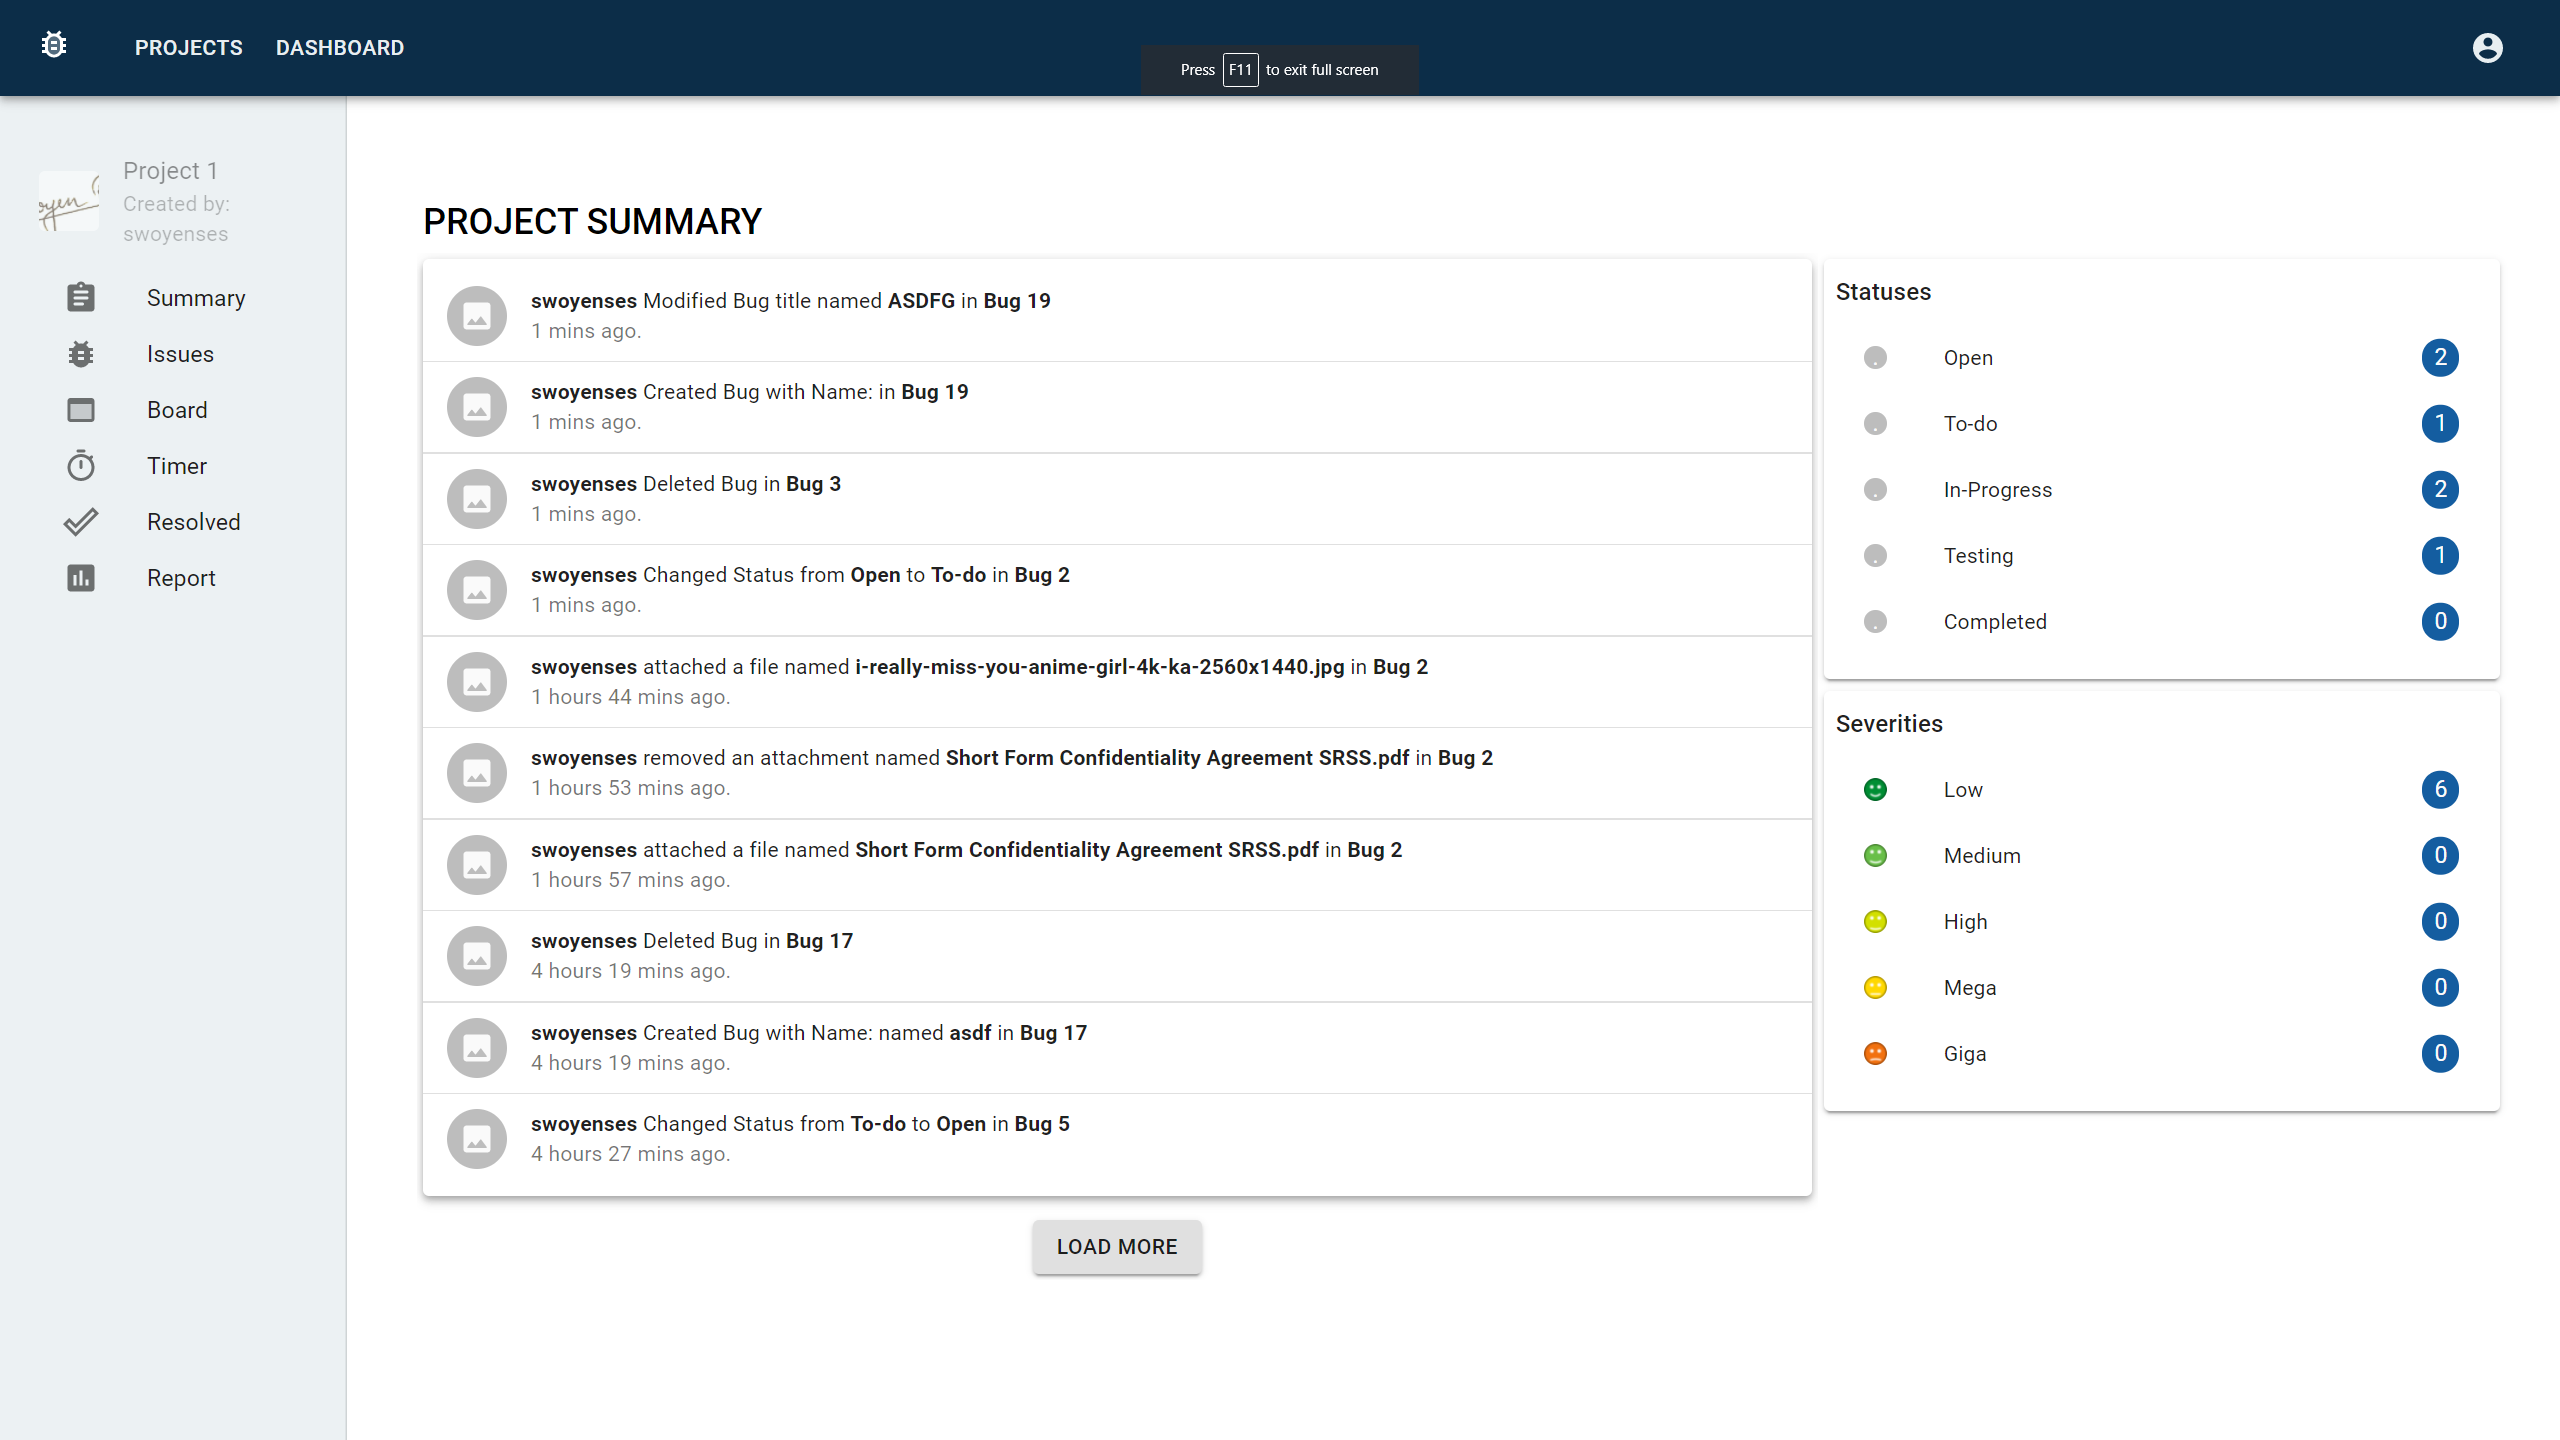Click the Load More button
The width and height of the screenshot is (2560, 1440).
pyautogui.click(x=1117, y=1247)
